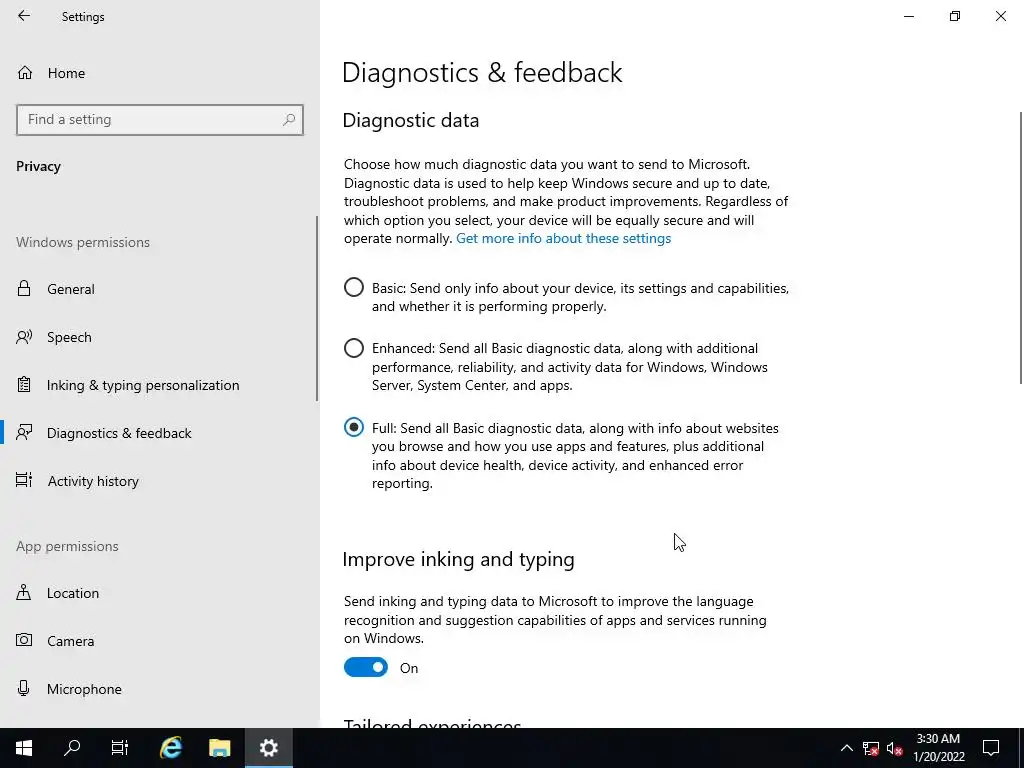
Task: Click the Microphone icon in sidebar
Action: (24, 688)
